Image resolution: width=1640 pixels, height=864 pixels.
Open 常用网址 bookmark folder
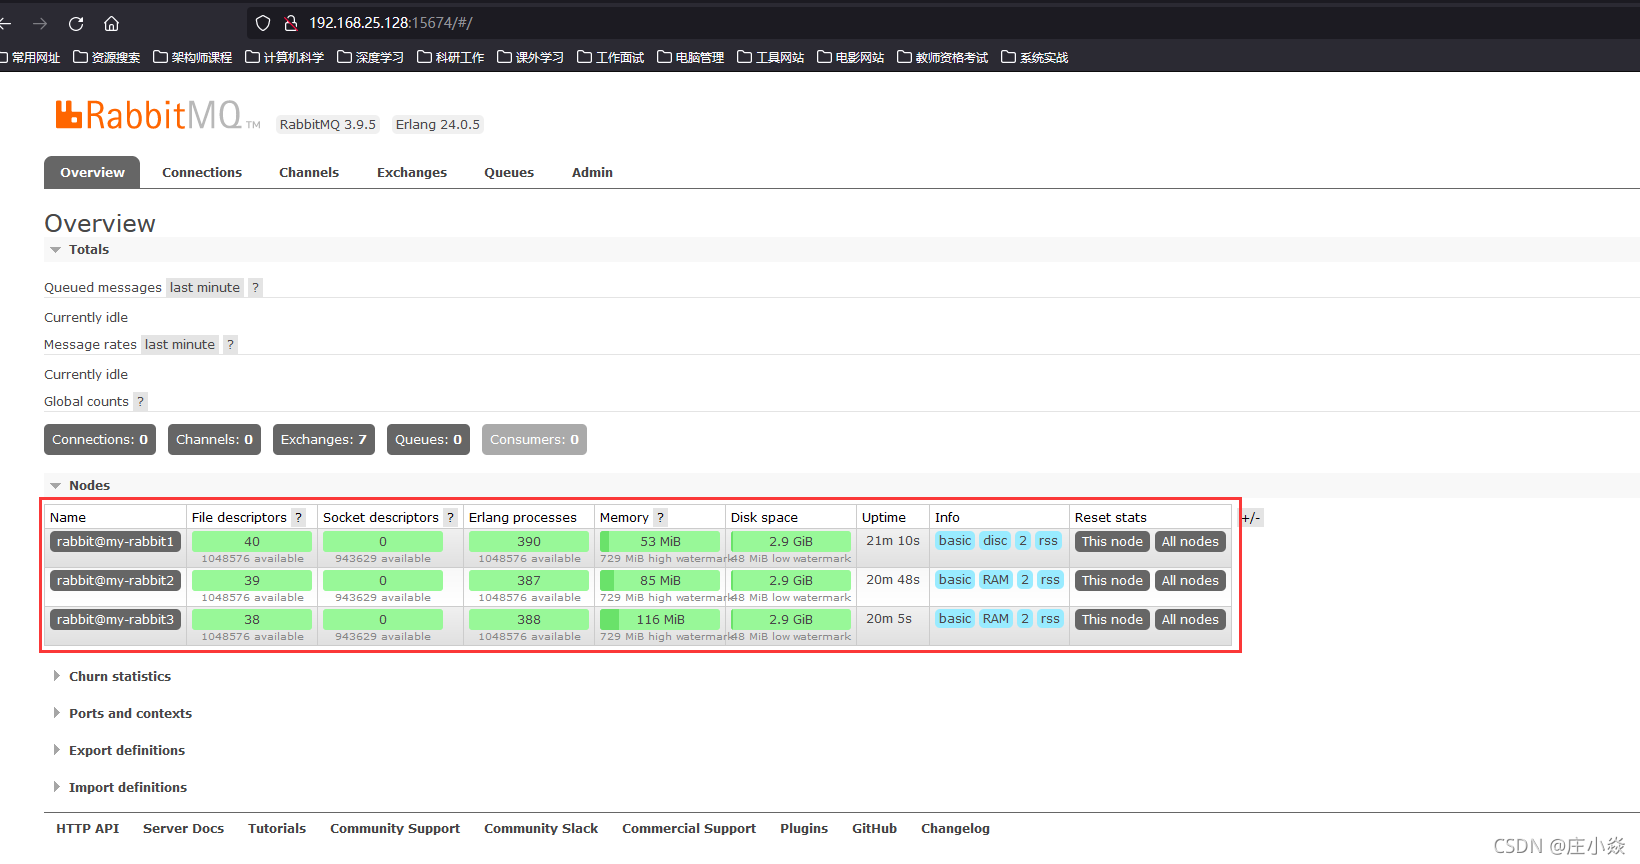[x=30, y=58]
